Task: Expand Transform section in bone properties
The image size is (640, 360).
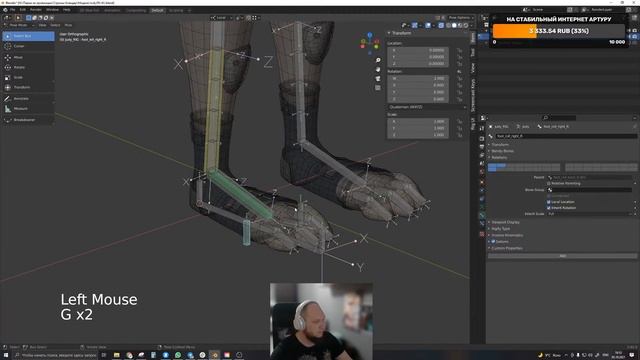Action: (x=500, y=145)
